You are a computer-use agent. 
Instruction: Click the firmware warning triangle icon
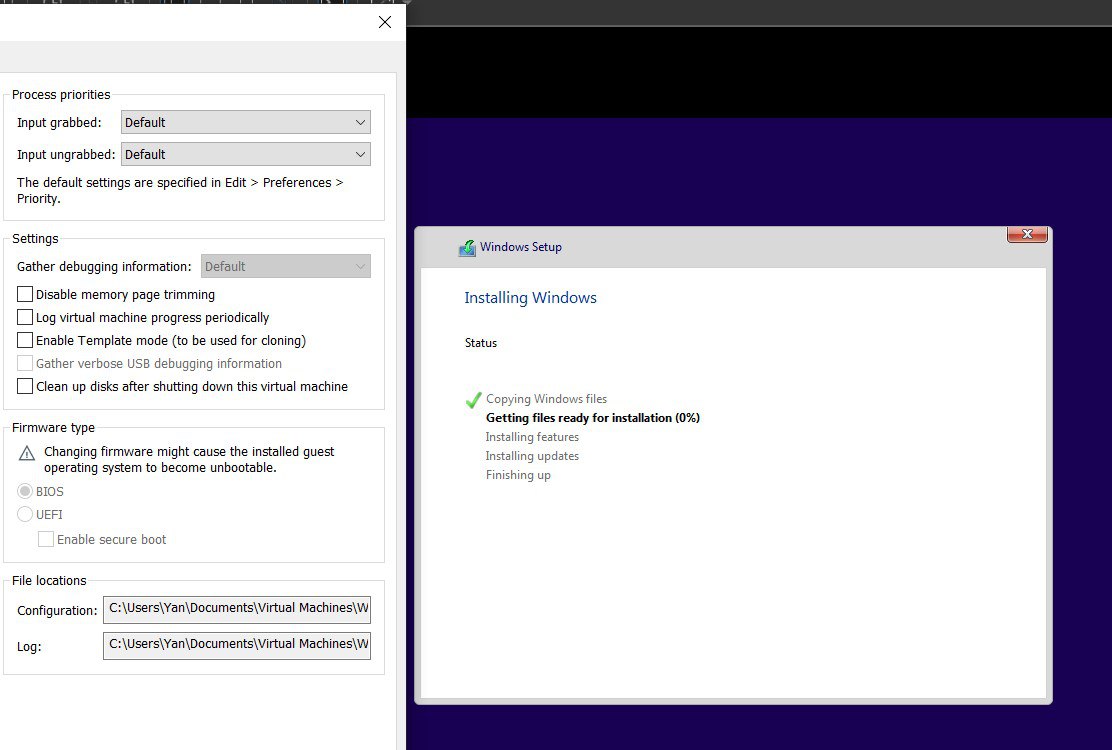point(27,453)
